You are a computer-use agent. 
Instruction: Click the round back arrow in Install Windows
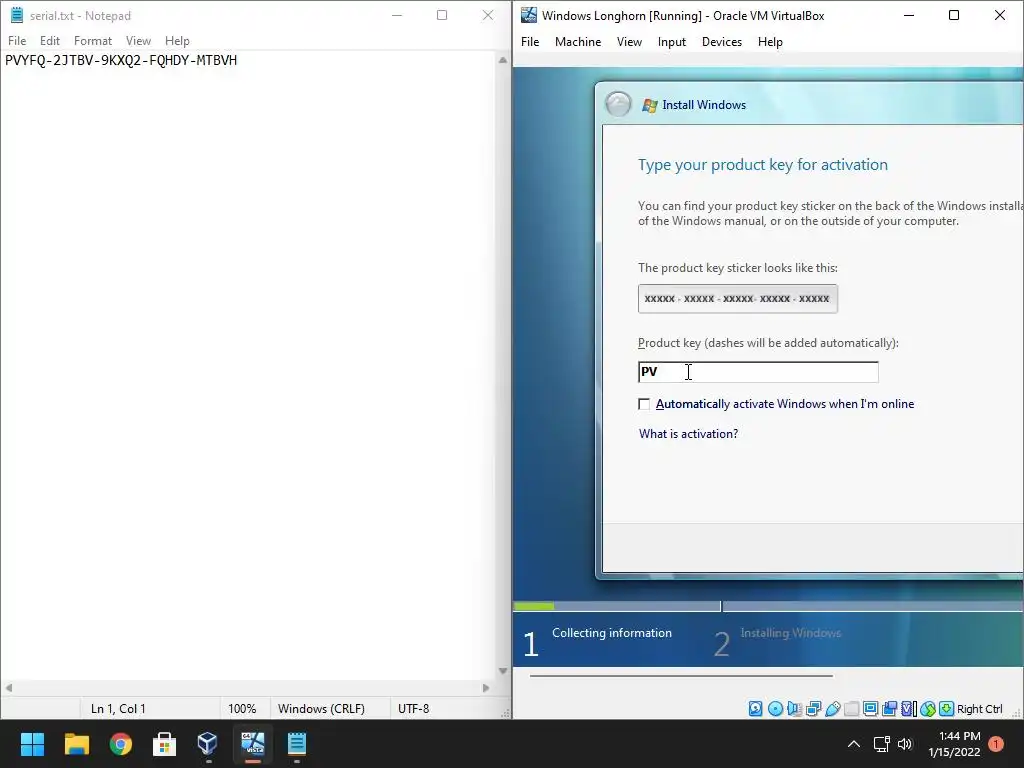click(x=618, y=104)
